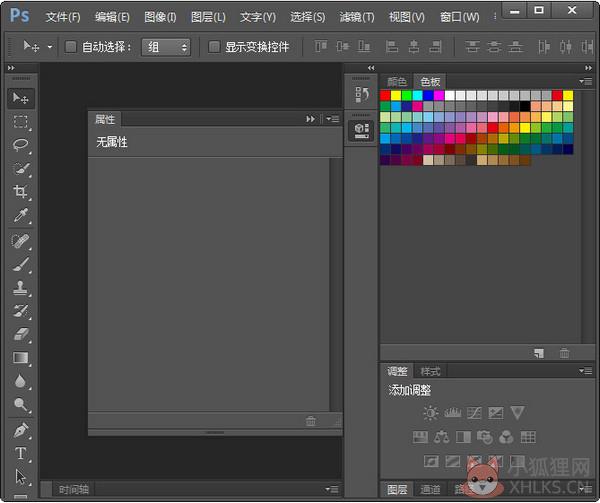Open the 时间轴 panel tab

(x=74, y=489)
